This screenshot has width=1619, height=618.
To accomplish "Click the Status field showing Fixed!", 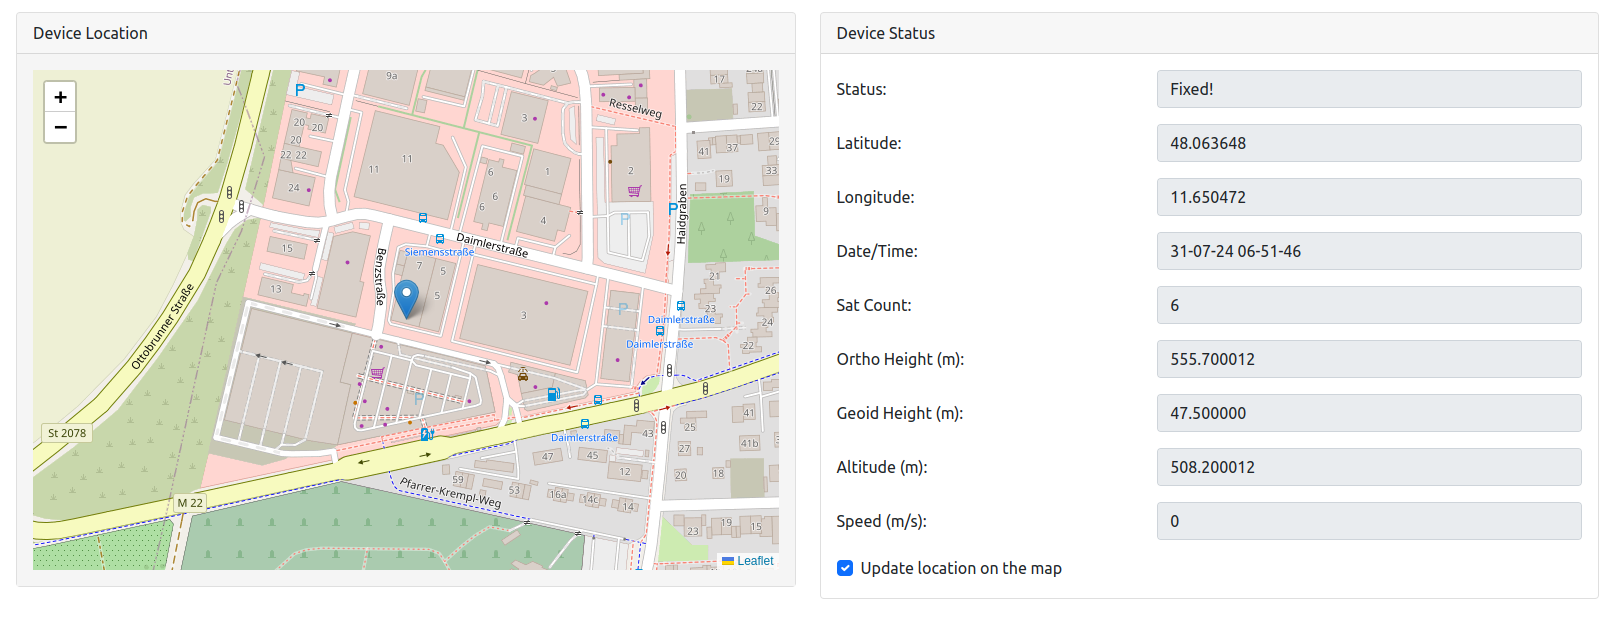I will 1368,89.
